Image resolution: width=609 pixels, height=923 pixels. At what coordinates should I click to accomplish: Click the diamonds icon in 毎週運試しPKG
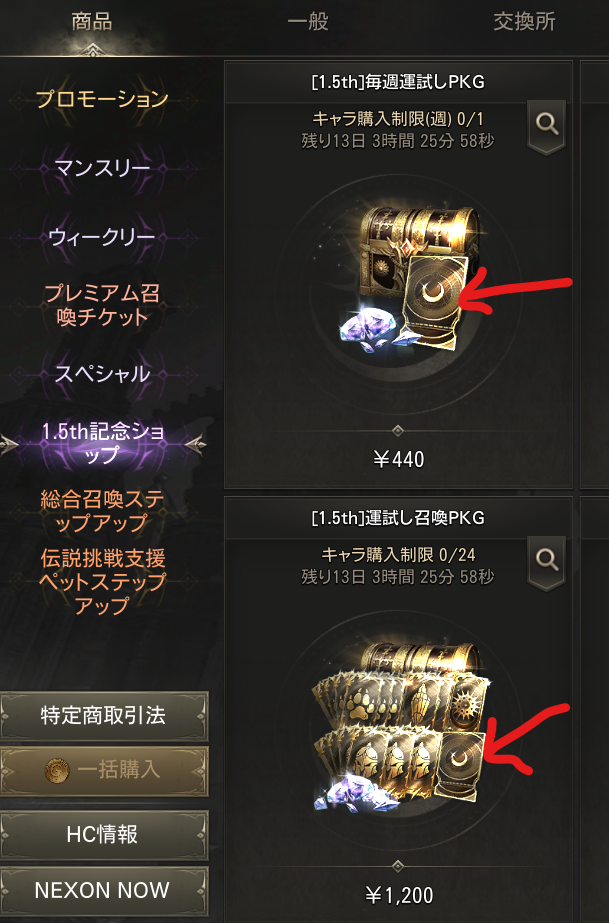(369, 330)
